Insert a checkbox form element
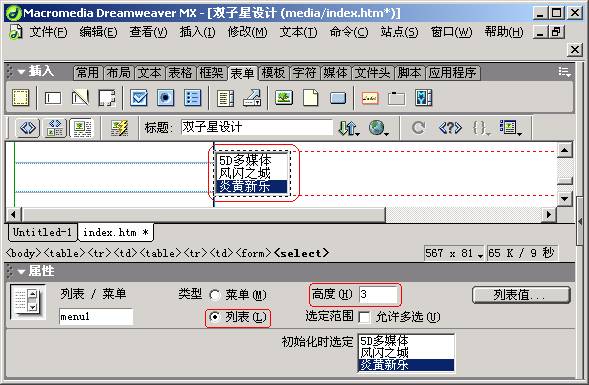The height and width of the screenshot is (385, 589). point(139,98)
